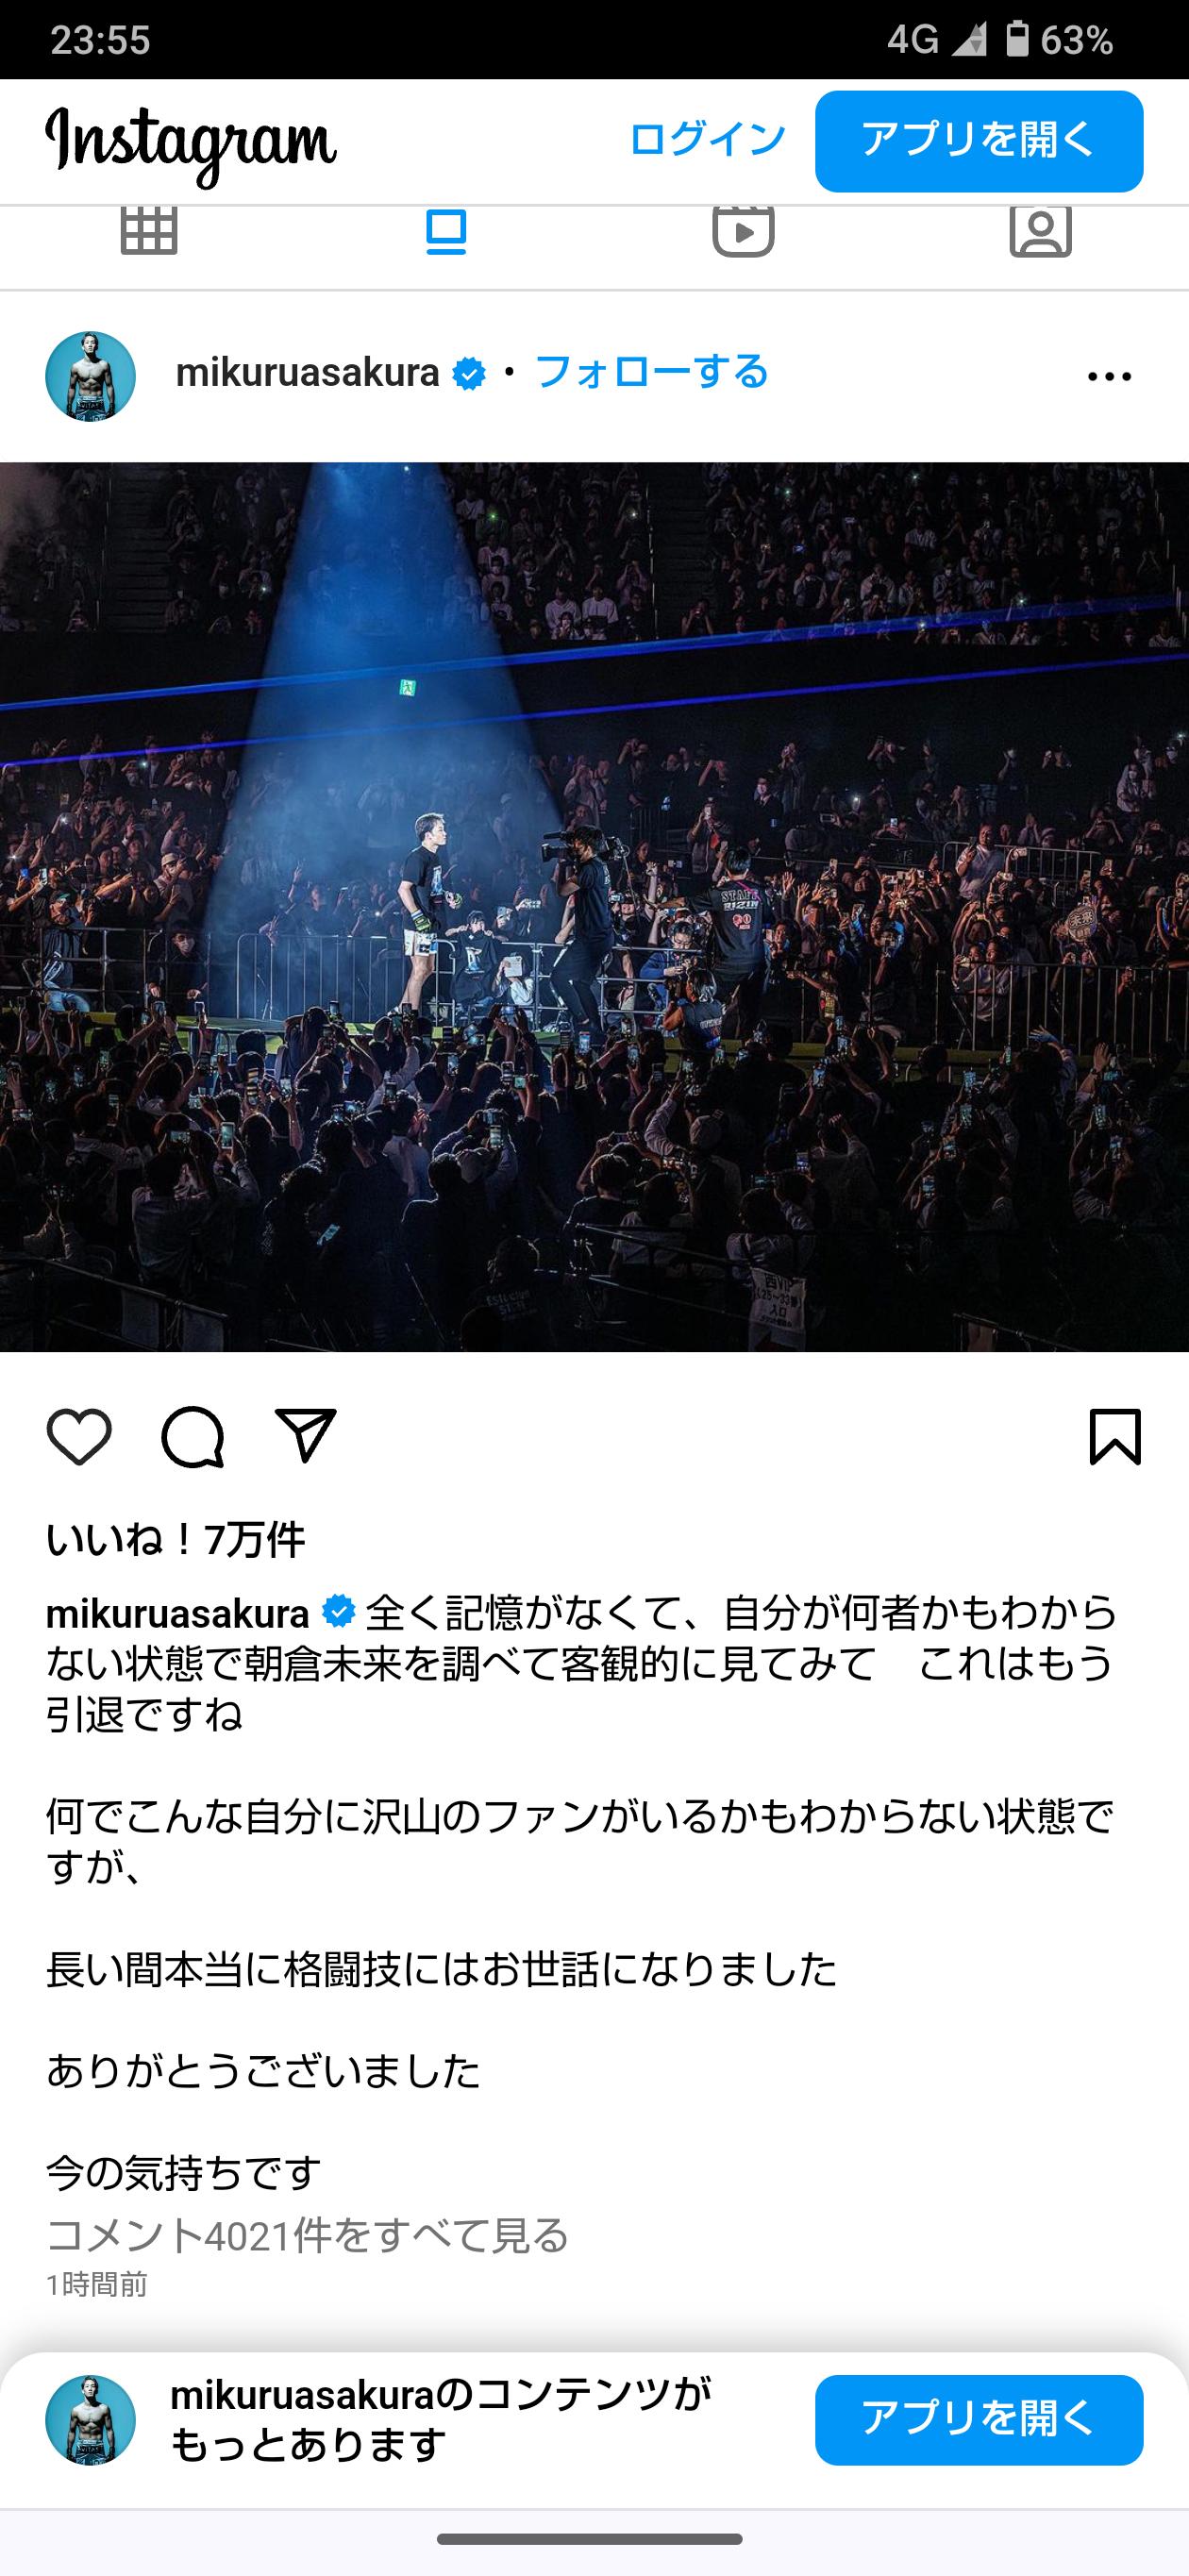Tap mikuruasakura username in post header

[x=307, y=373]
